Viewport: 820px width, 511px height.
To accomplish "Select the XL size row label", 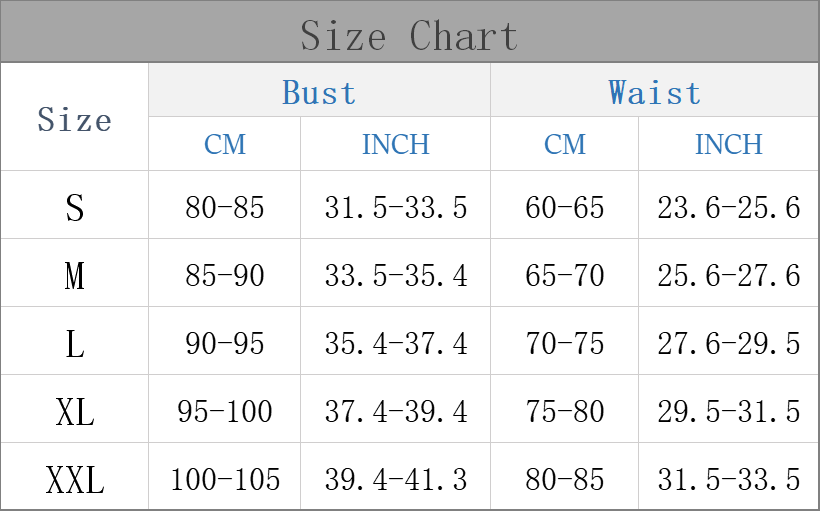I will pyautogui.click(x=74, y=412).
